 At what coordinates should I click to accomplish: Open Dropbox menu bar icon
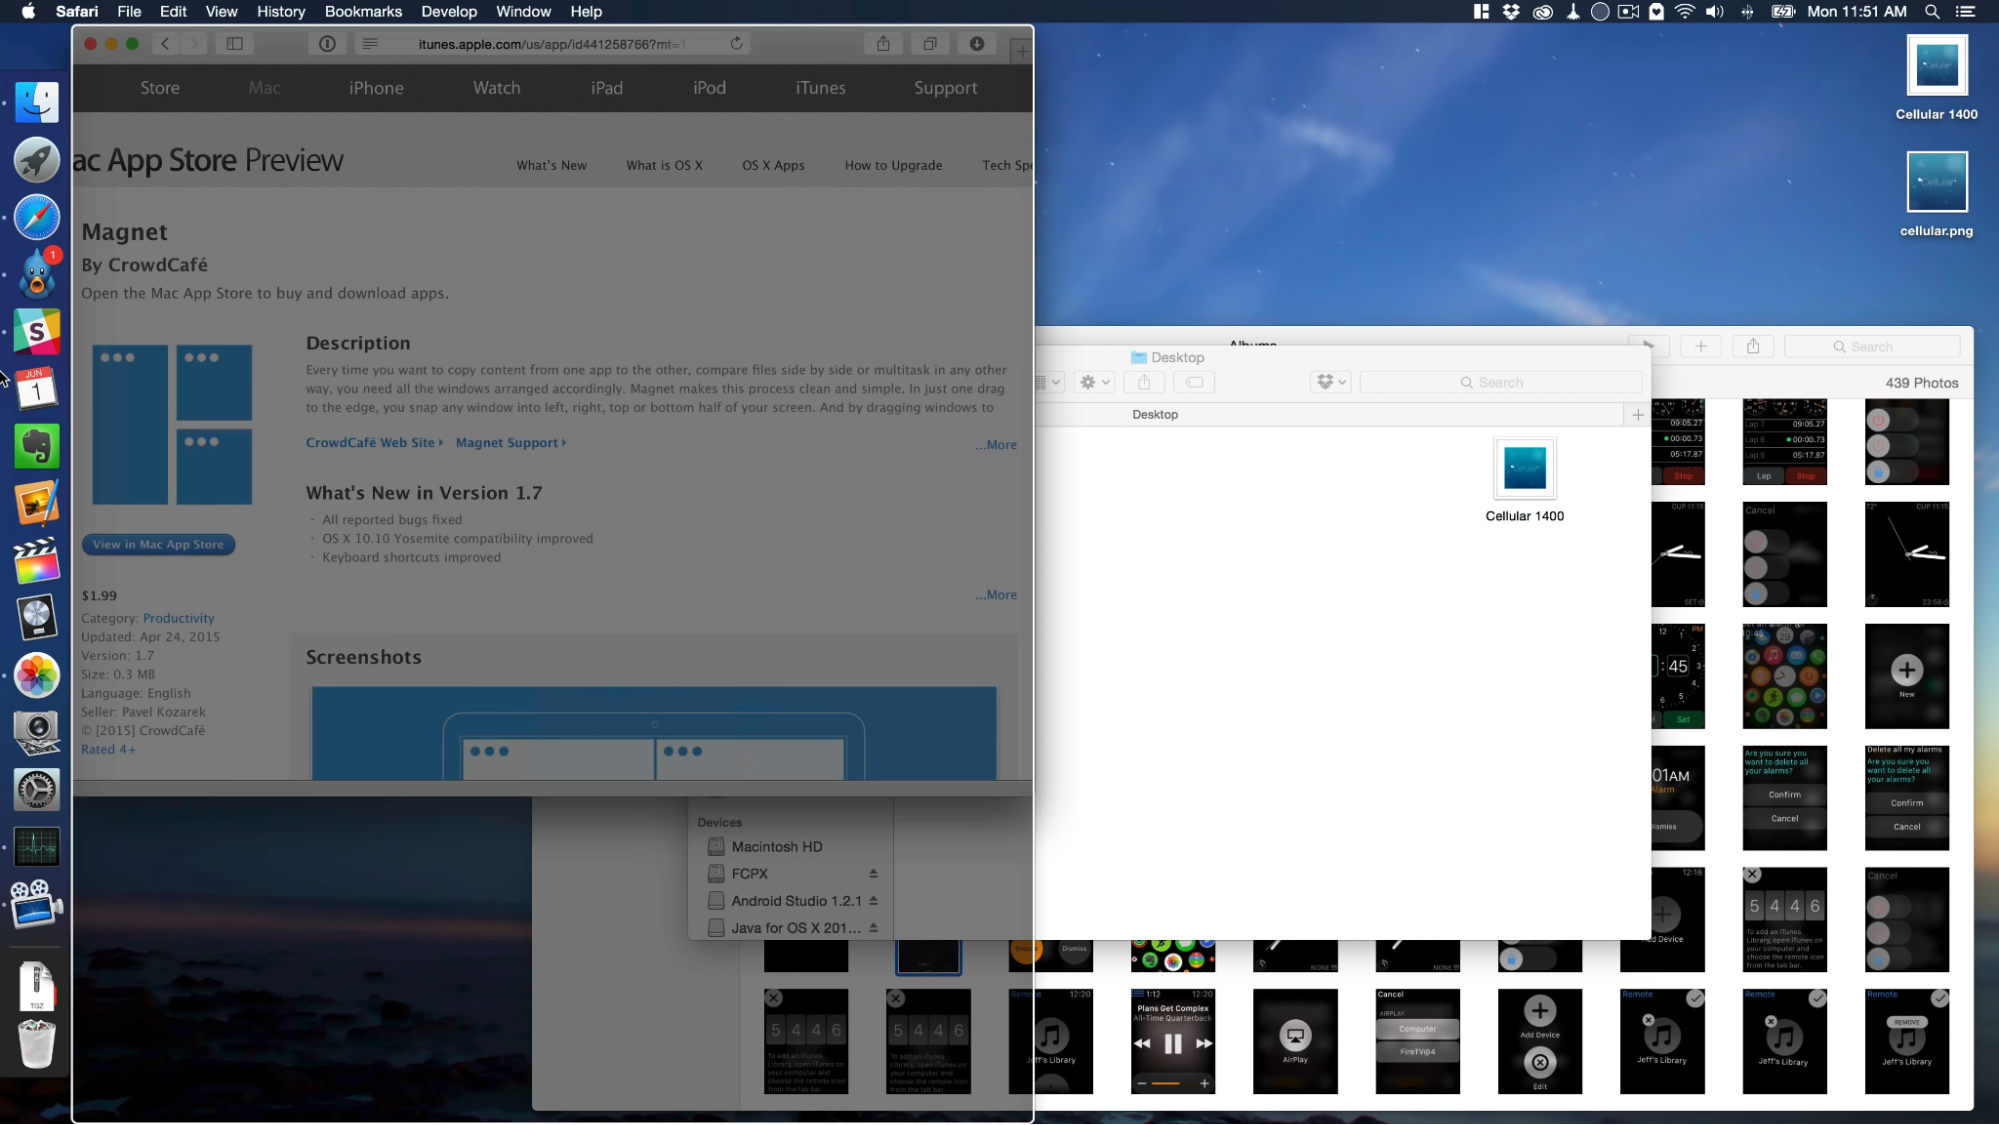[x=1511, y=12]
